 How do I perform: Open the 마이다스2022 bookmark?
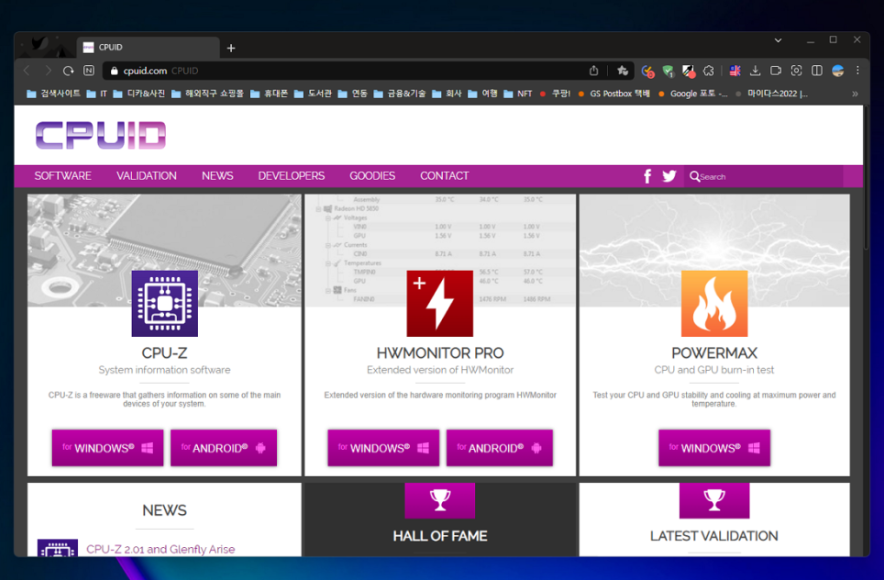click(772, 94)
